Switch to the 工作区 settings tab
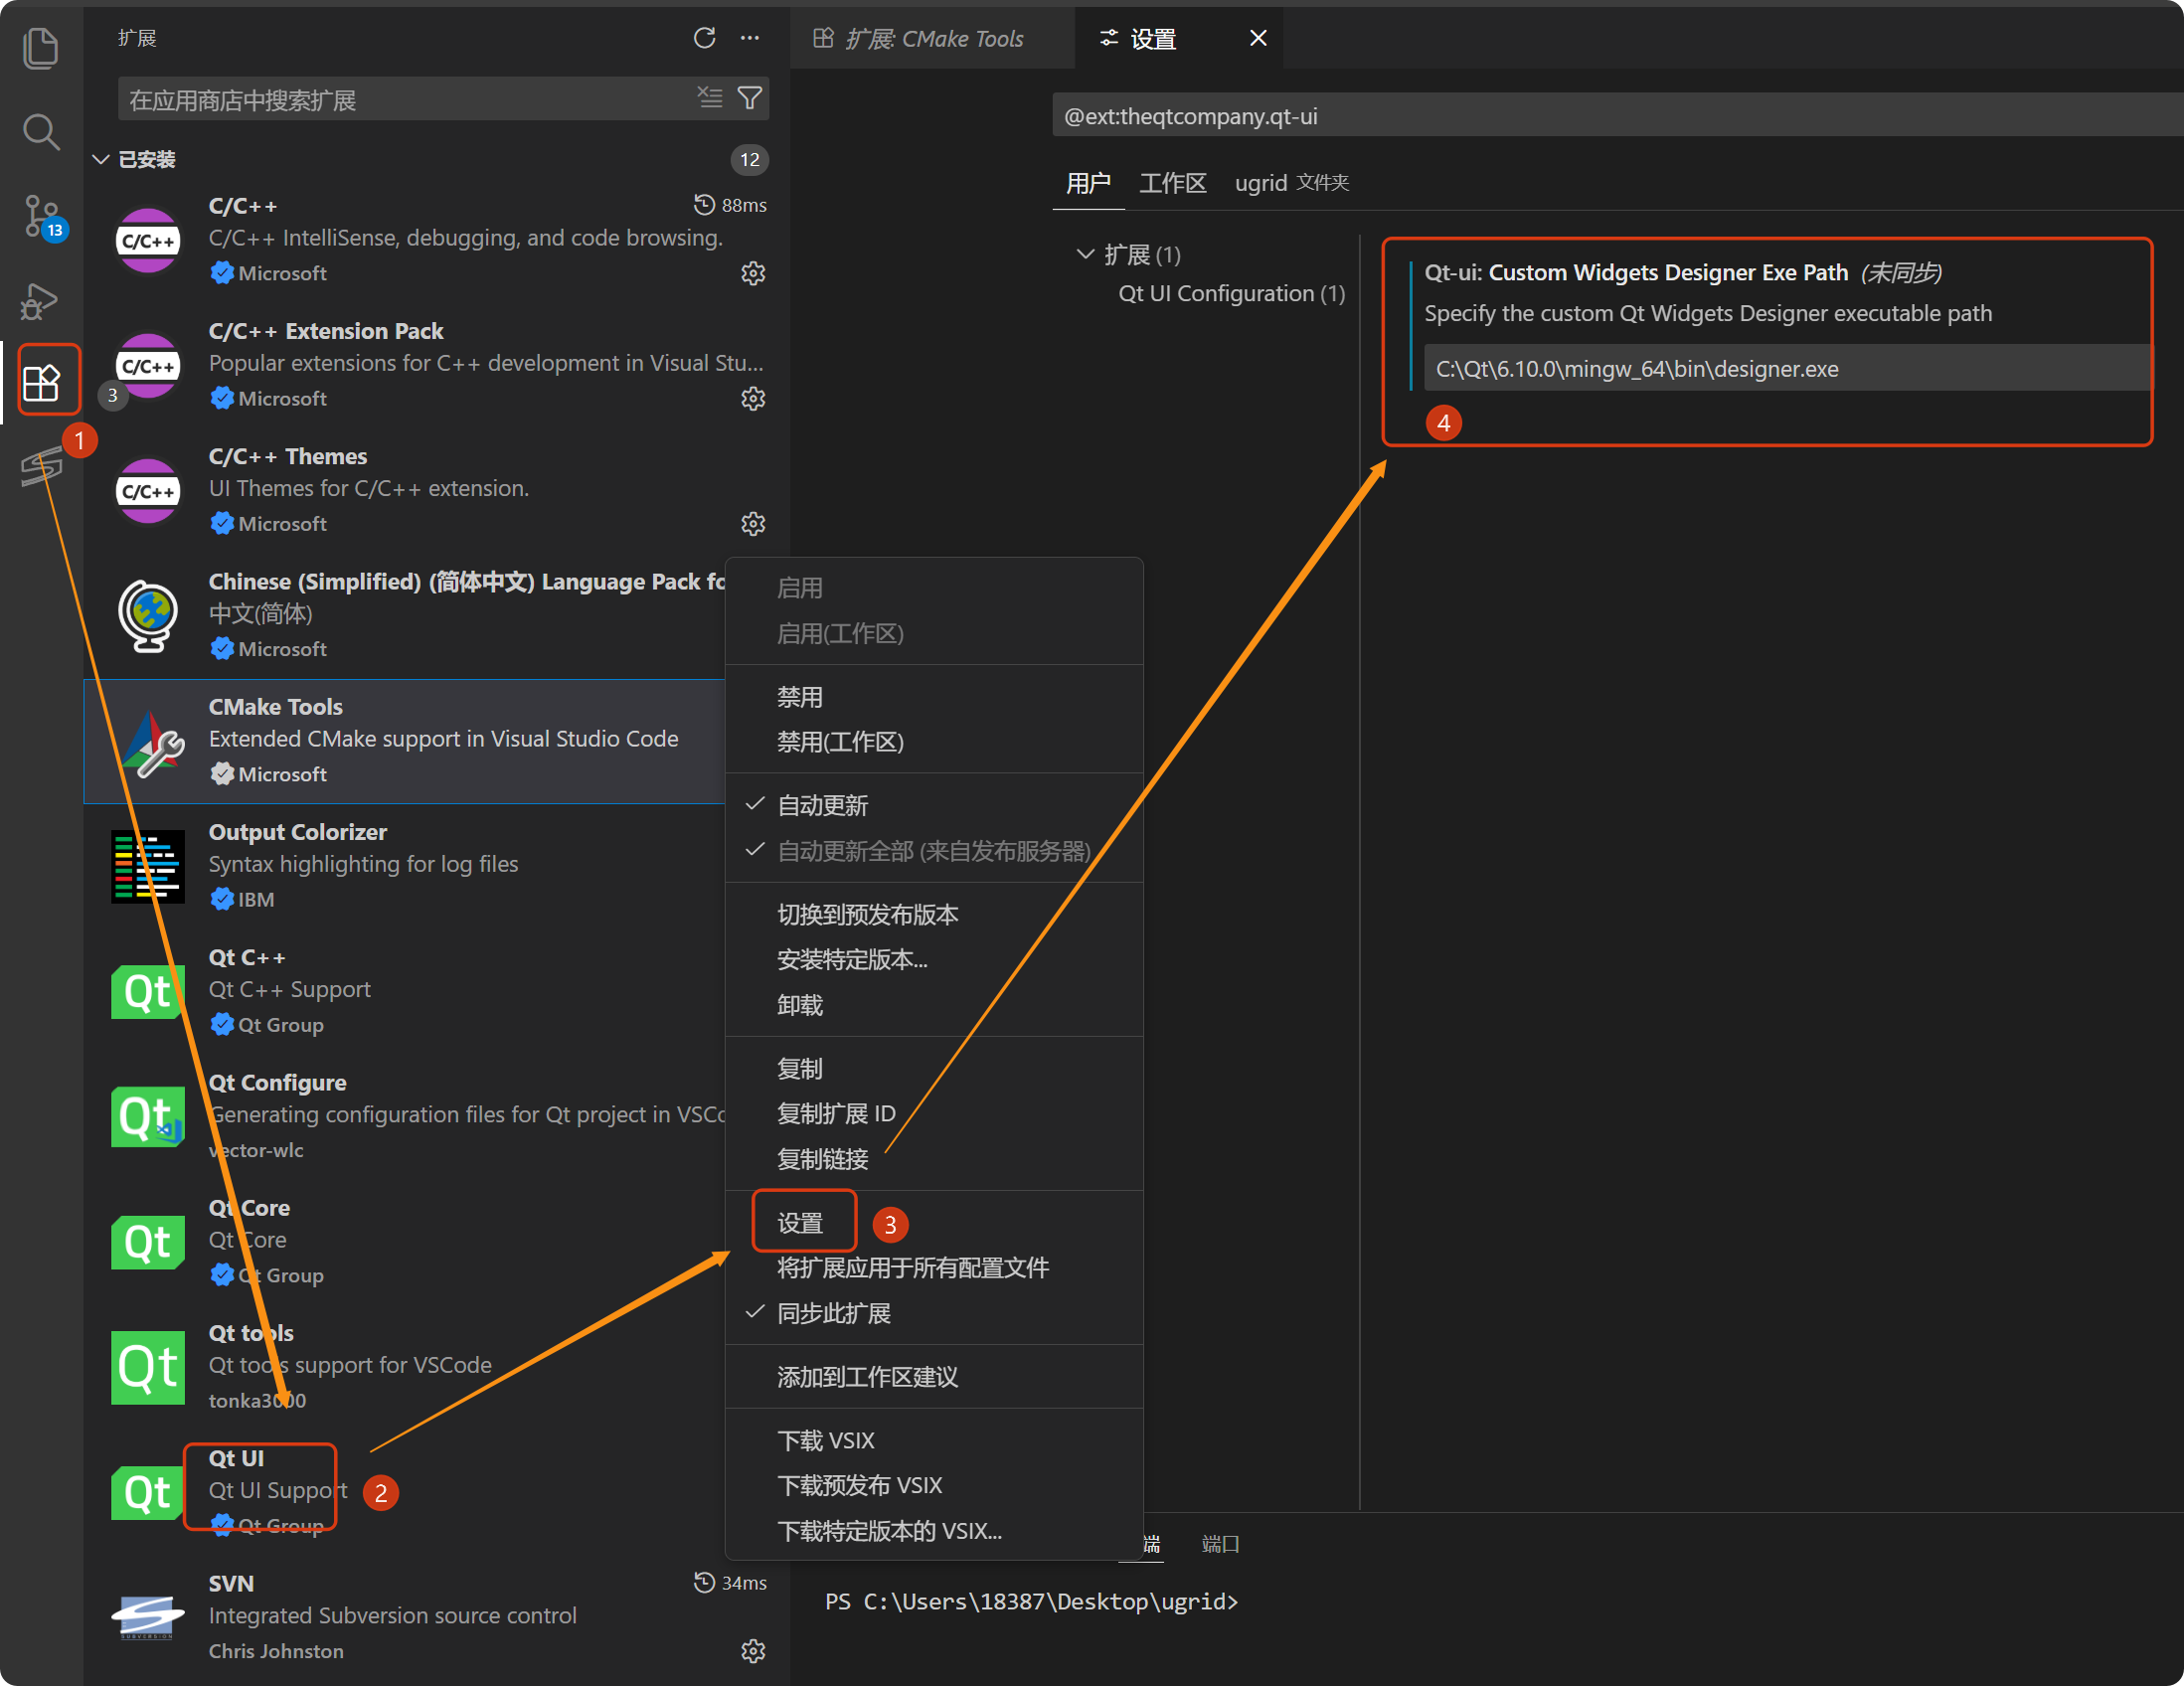The height and width of the screenshot is (1686, 2184). [1172, 183]
